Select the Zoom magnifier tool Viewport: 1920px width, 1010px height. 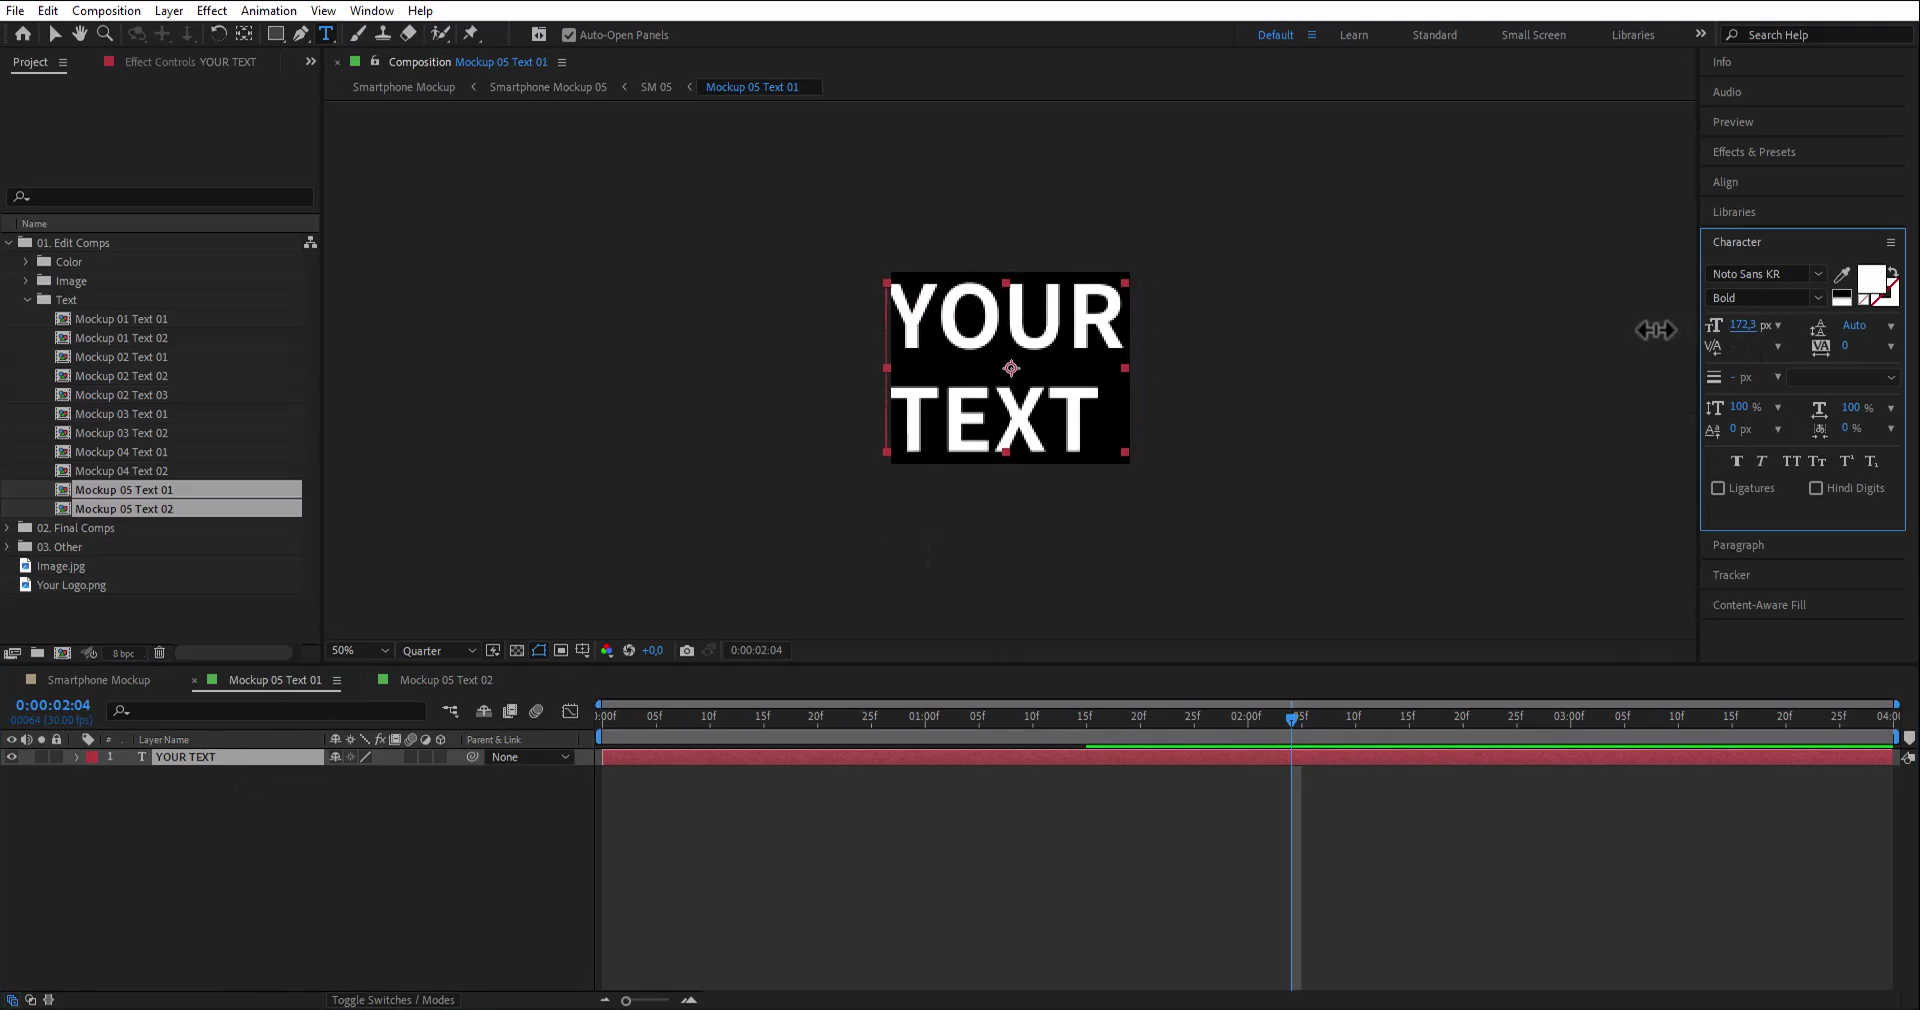point(105,34)
